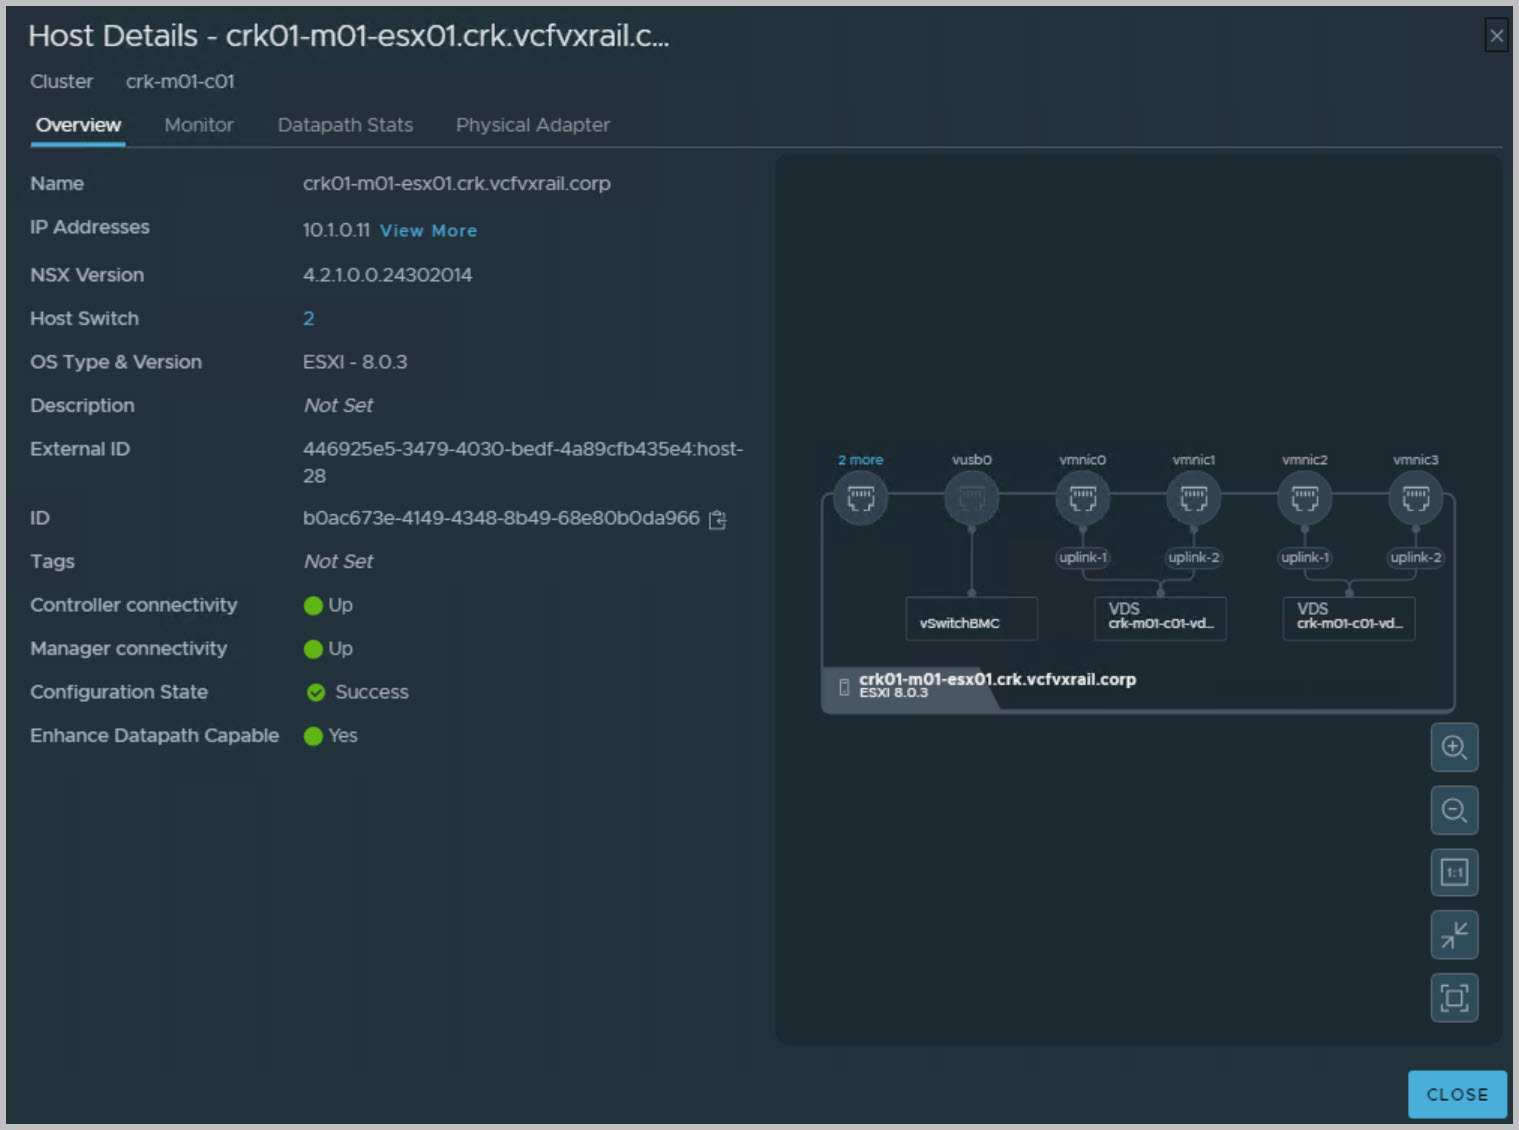Viewport: 1519px width, 1130px height.
Task: Zoom out of the topology diagram
Action: (1454, 810)
